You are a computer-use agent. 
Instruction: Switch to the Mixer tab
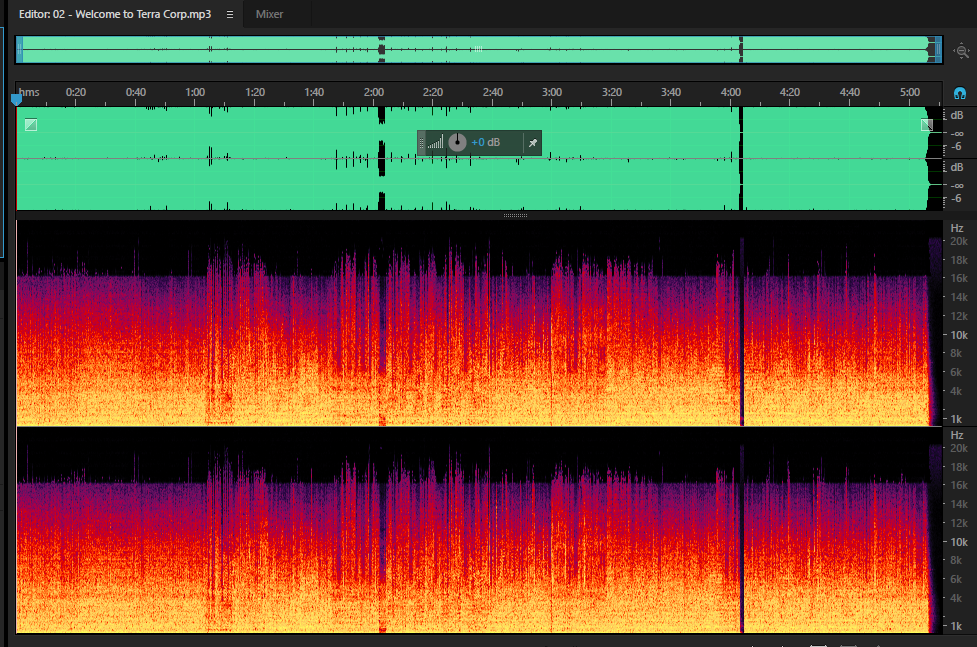tap(269, 14)
